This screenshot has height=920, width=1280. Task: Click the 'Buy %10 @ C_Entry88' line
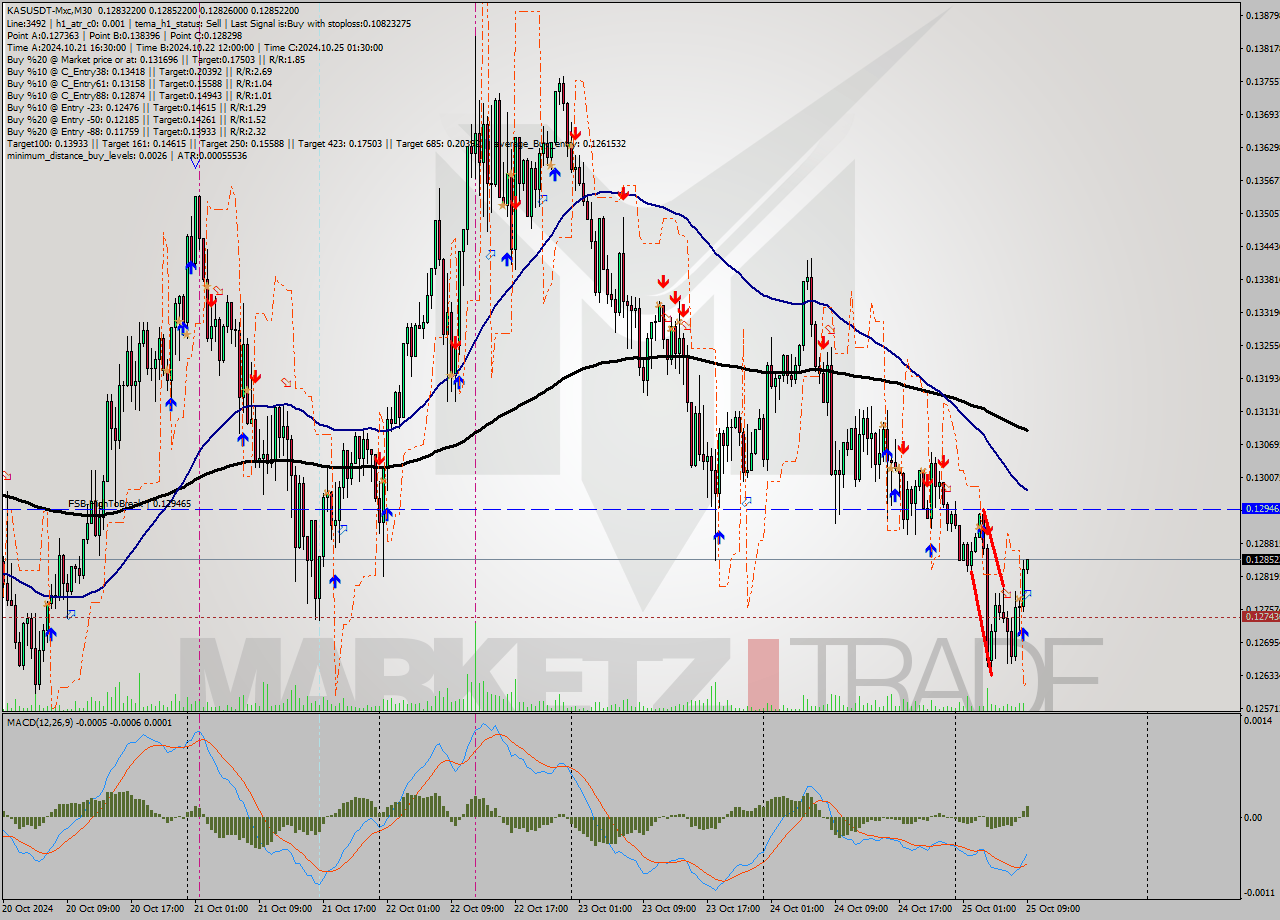click(x=138, y=95)
